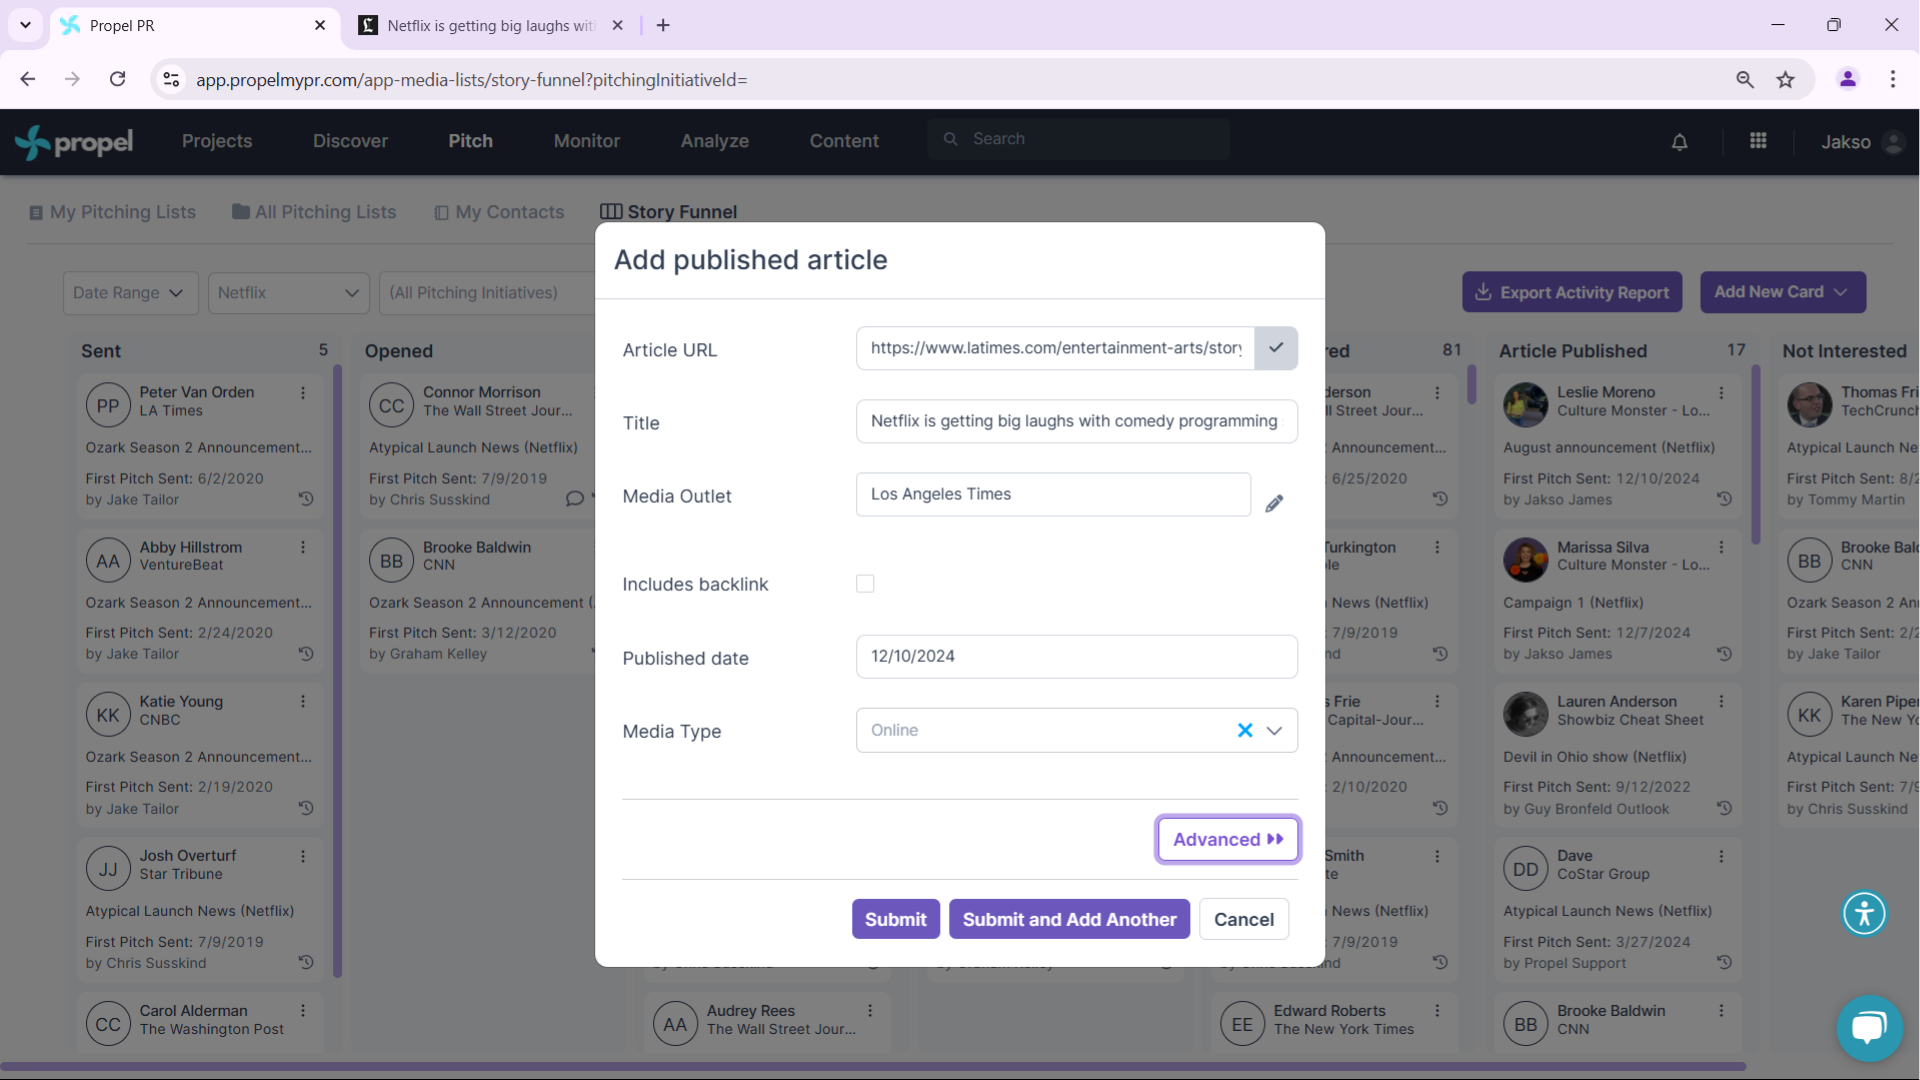The image size is (1920, 1080).
Task: Open browser zoom magnifier icon
Action: click(1745, 79)
